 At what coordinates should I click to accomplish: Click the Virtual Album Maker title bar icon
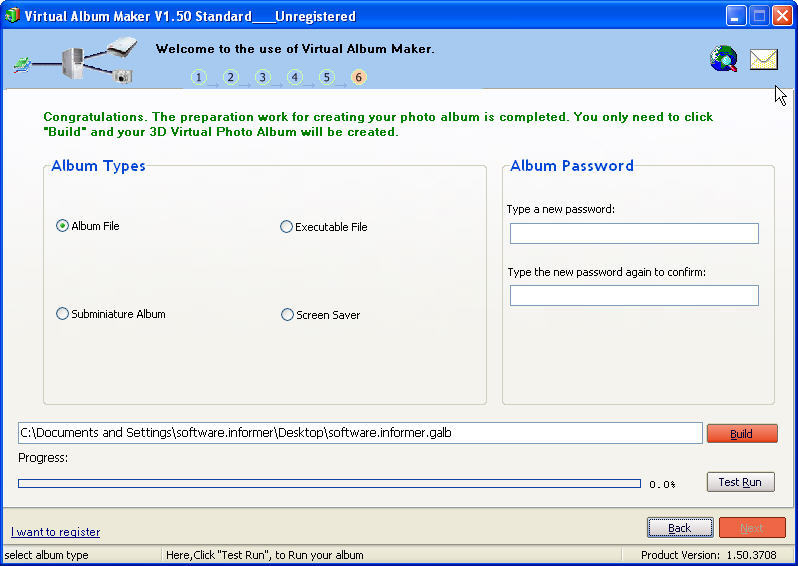[12, 15]
